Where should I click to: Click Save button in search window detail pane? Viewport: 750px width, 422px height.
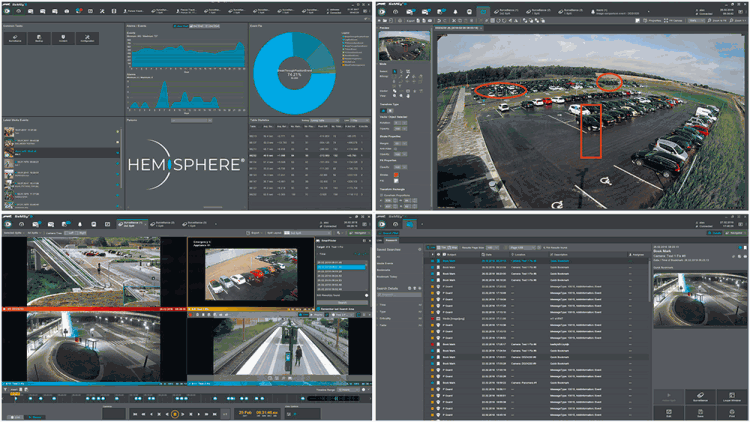coord(700,413)
